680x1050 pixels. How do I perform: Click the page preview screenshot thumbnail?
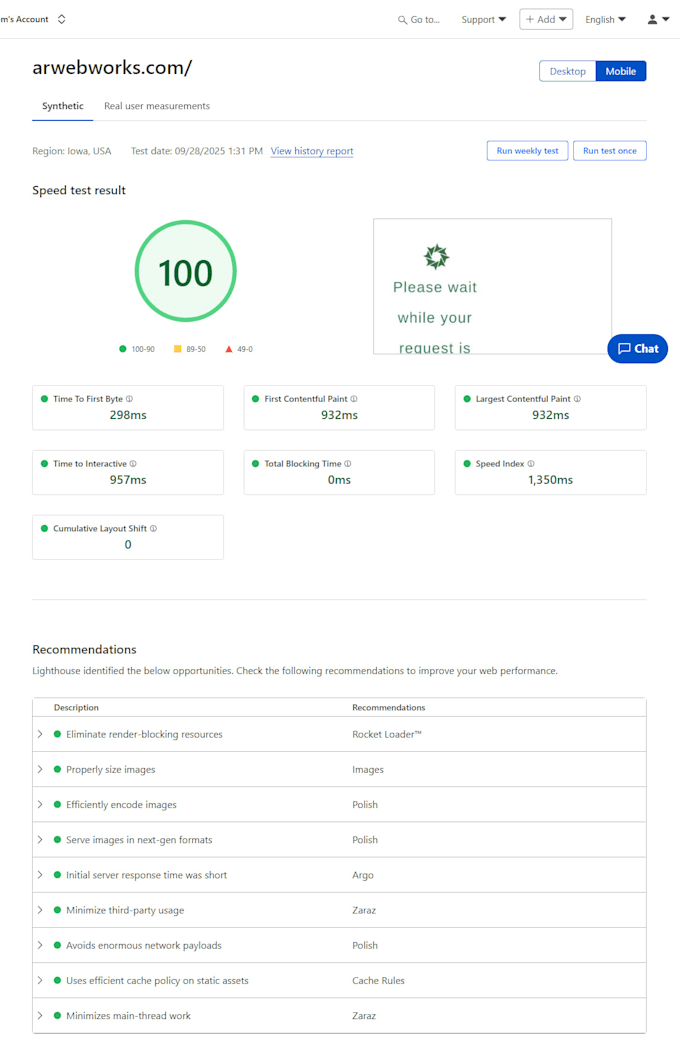(492, 286)
